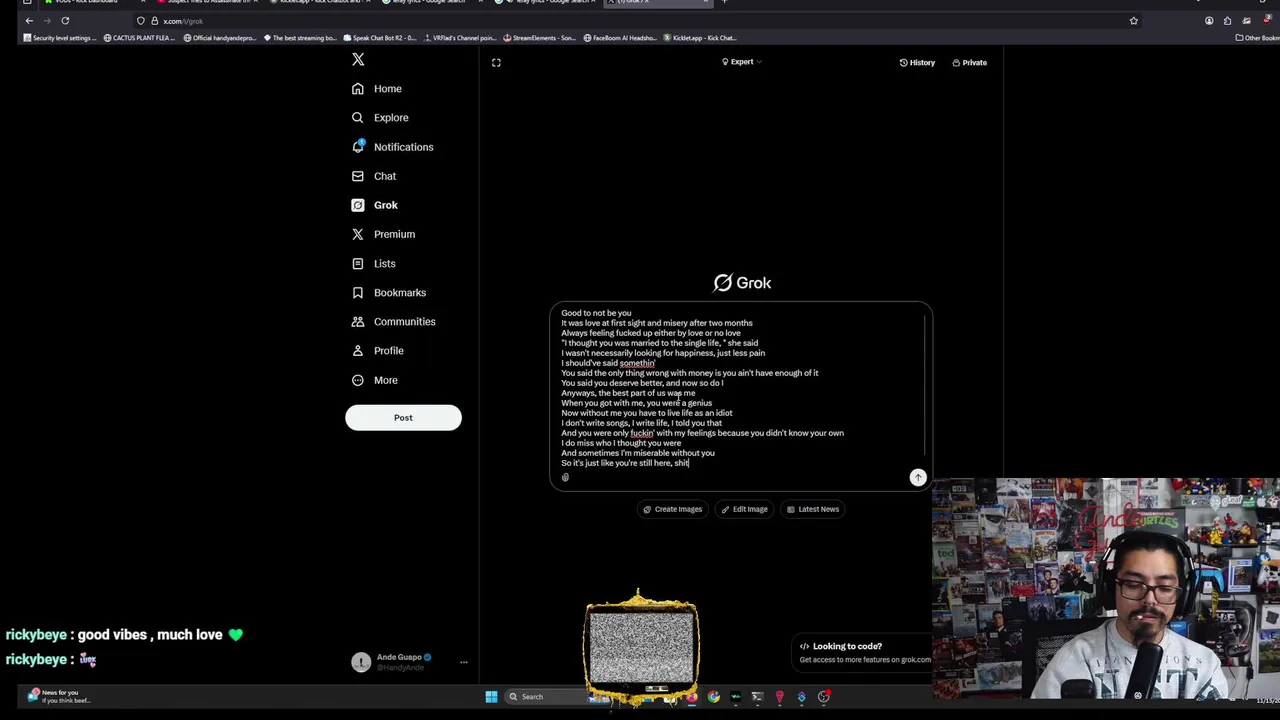Click the Latest News button
Image resolution: width=1280 pixels, height=720 pixels.
[813, 509]
